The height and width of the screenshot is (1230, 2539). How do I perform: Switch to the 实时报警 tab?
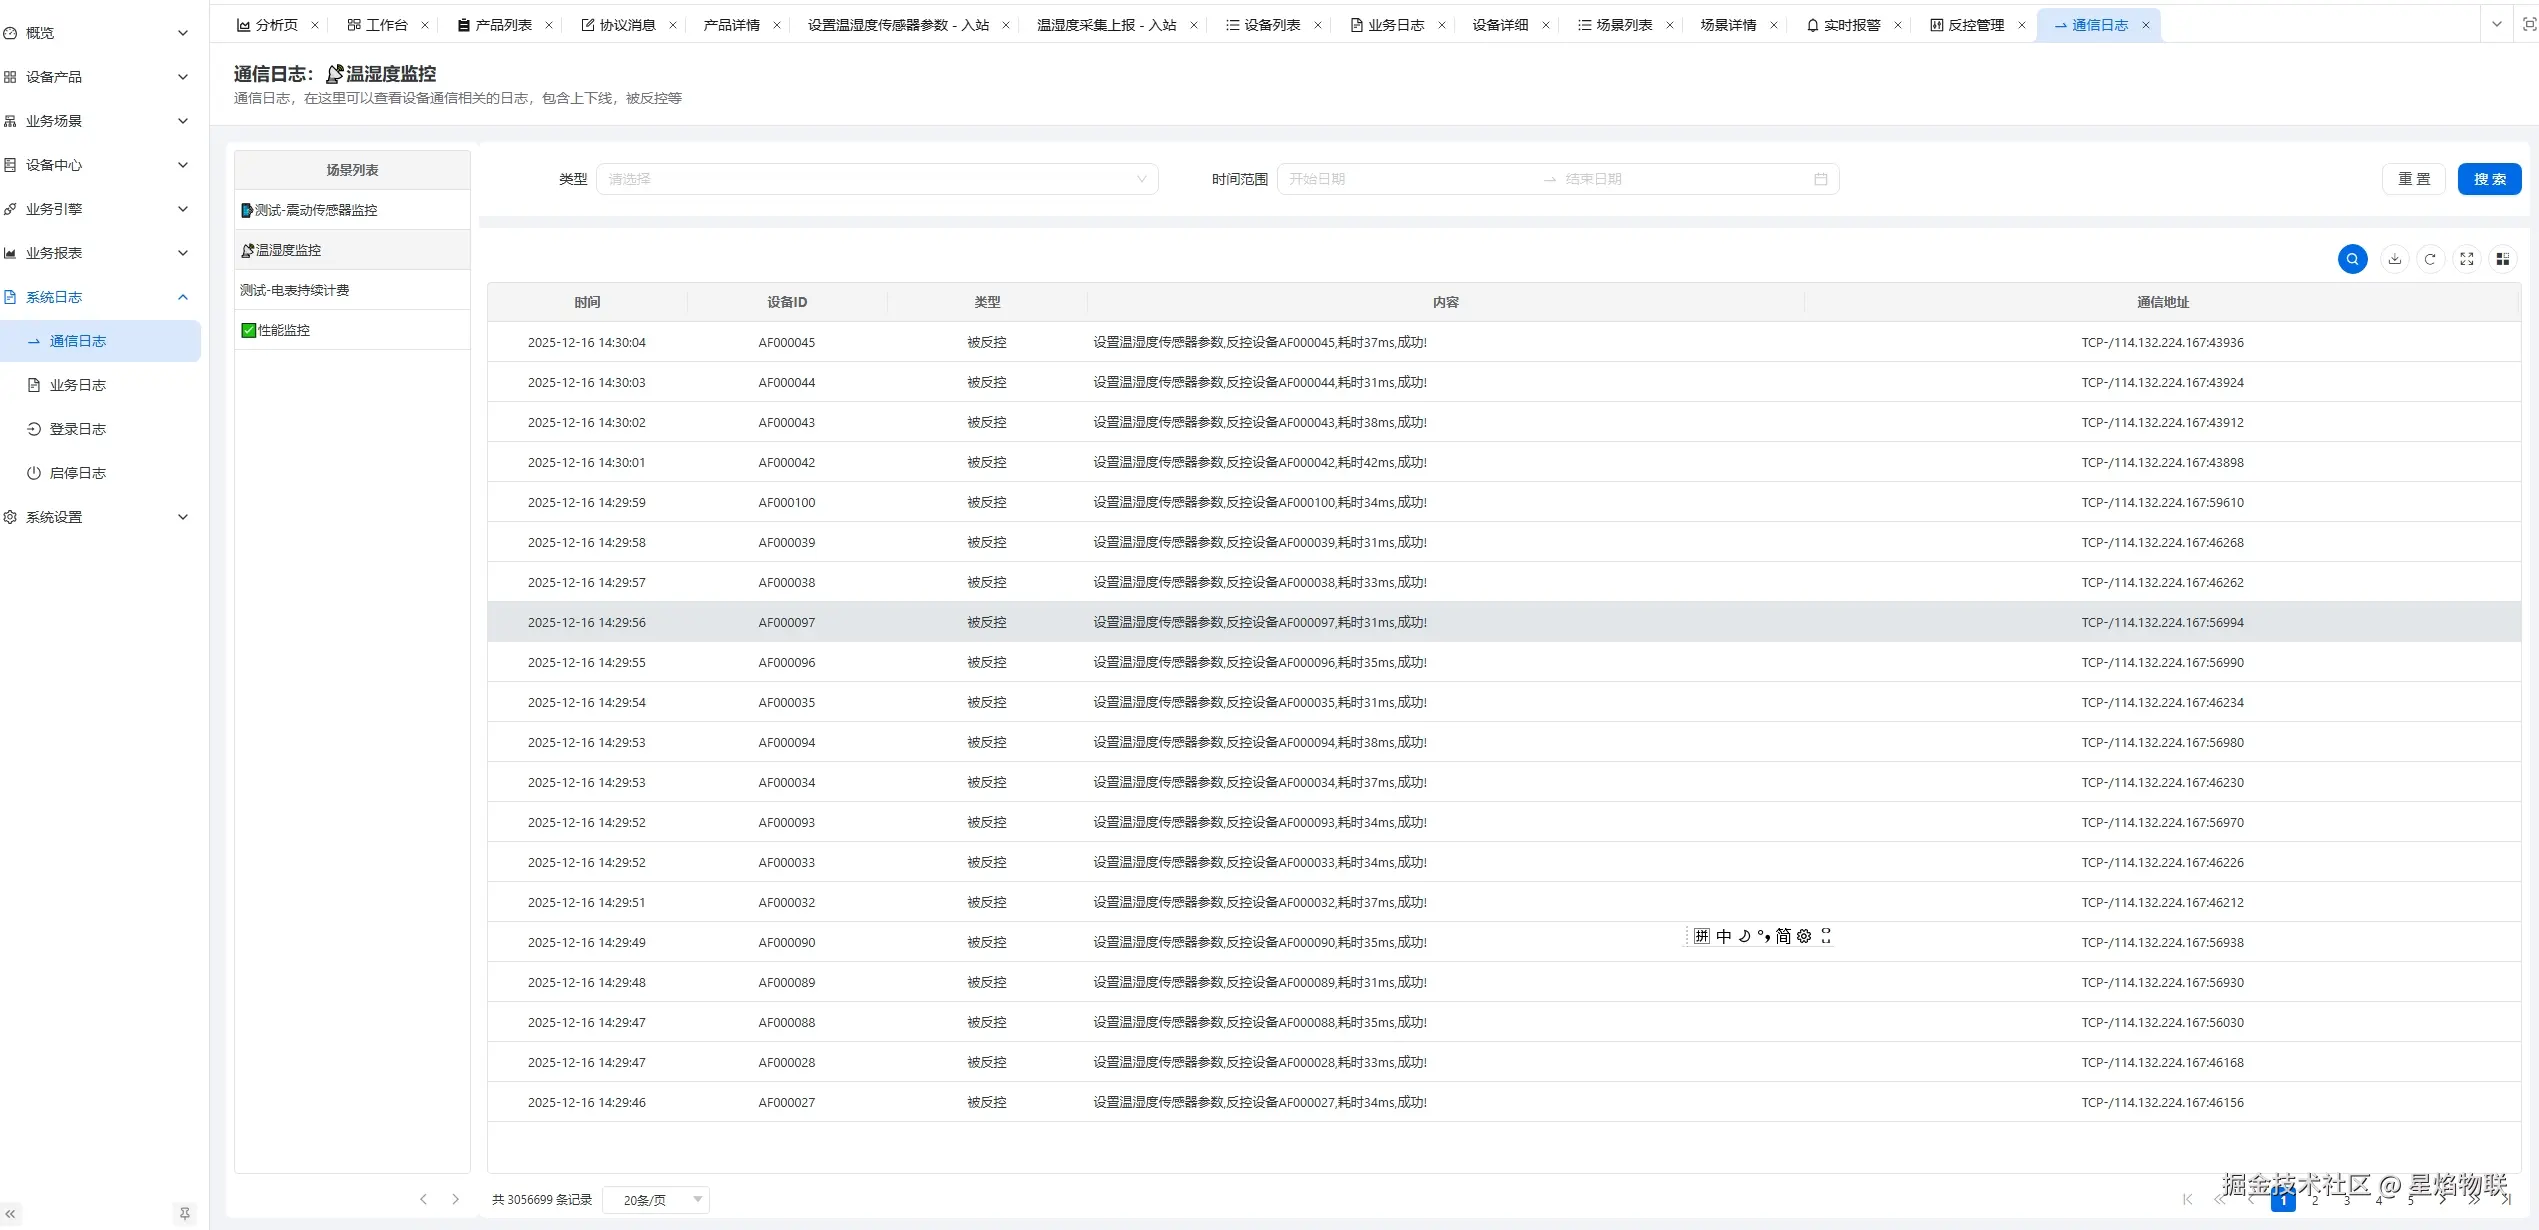coord(1850,24)
